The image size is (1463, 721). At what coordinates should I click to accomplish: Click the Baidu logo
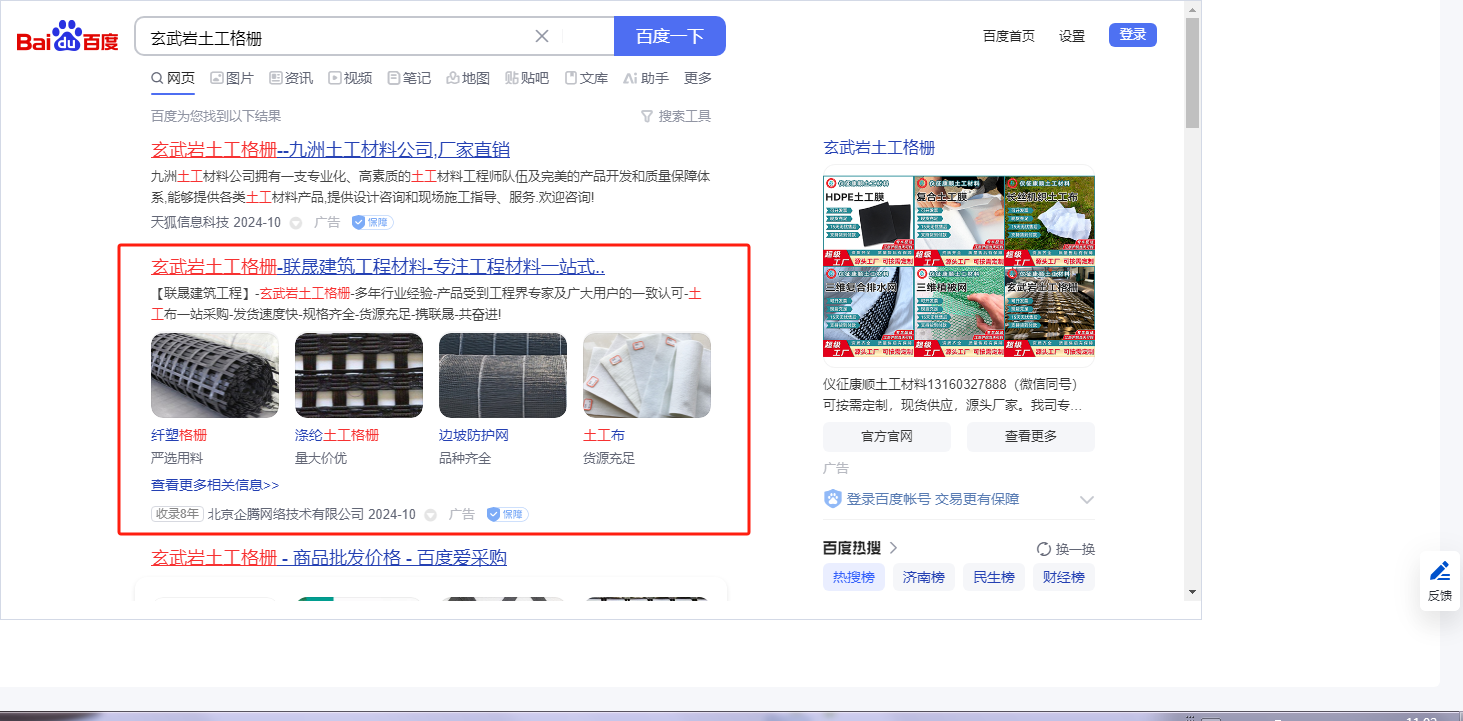(68, 37)
